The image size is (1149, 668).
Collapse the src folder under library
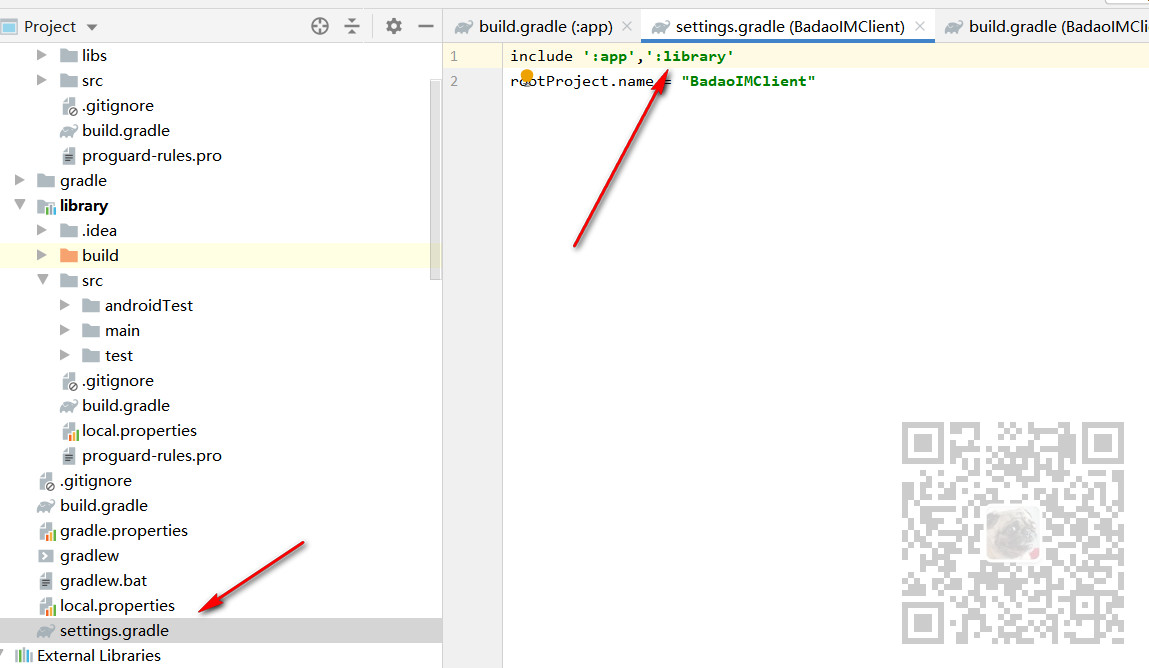coord(43,279)
